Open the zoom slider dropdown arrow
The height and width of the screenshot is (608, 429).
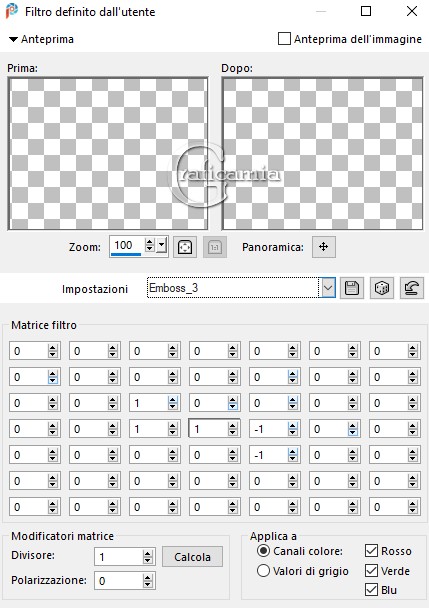click(162, 245)
